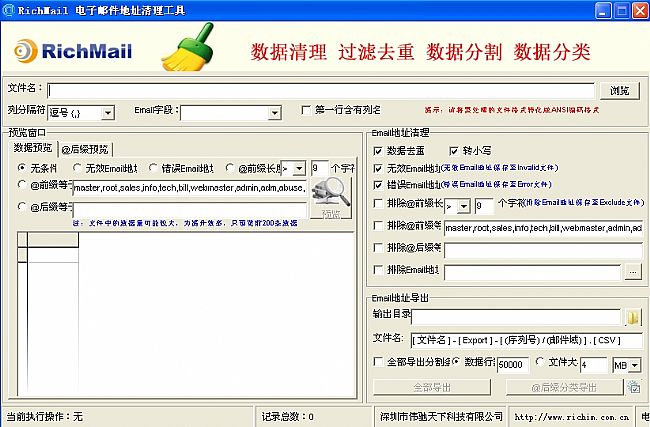Open the http://www.richin.com.cn link
The width and height of the screenshot is (650, 427).
[572, 417]
